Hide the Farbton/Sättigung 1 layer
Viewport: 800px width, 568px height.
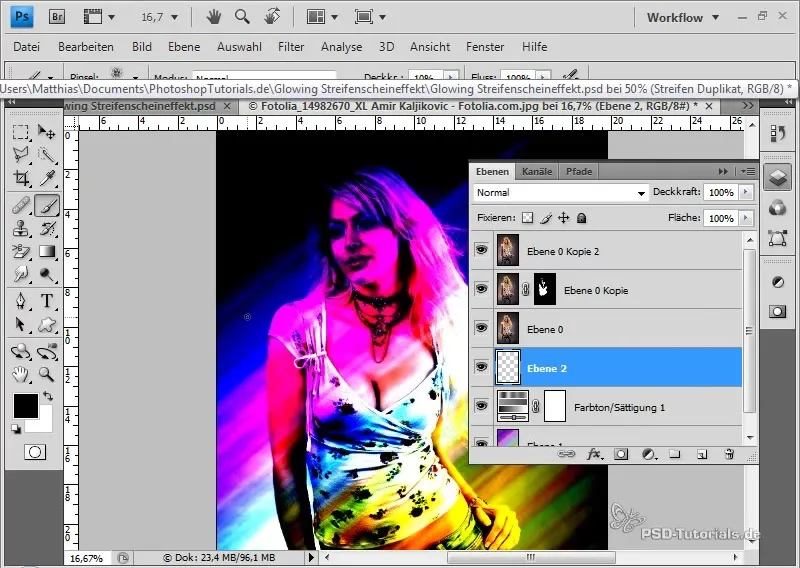[x=481, y=406]
